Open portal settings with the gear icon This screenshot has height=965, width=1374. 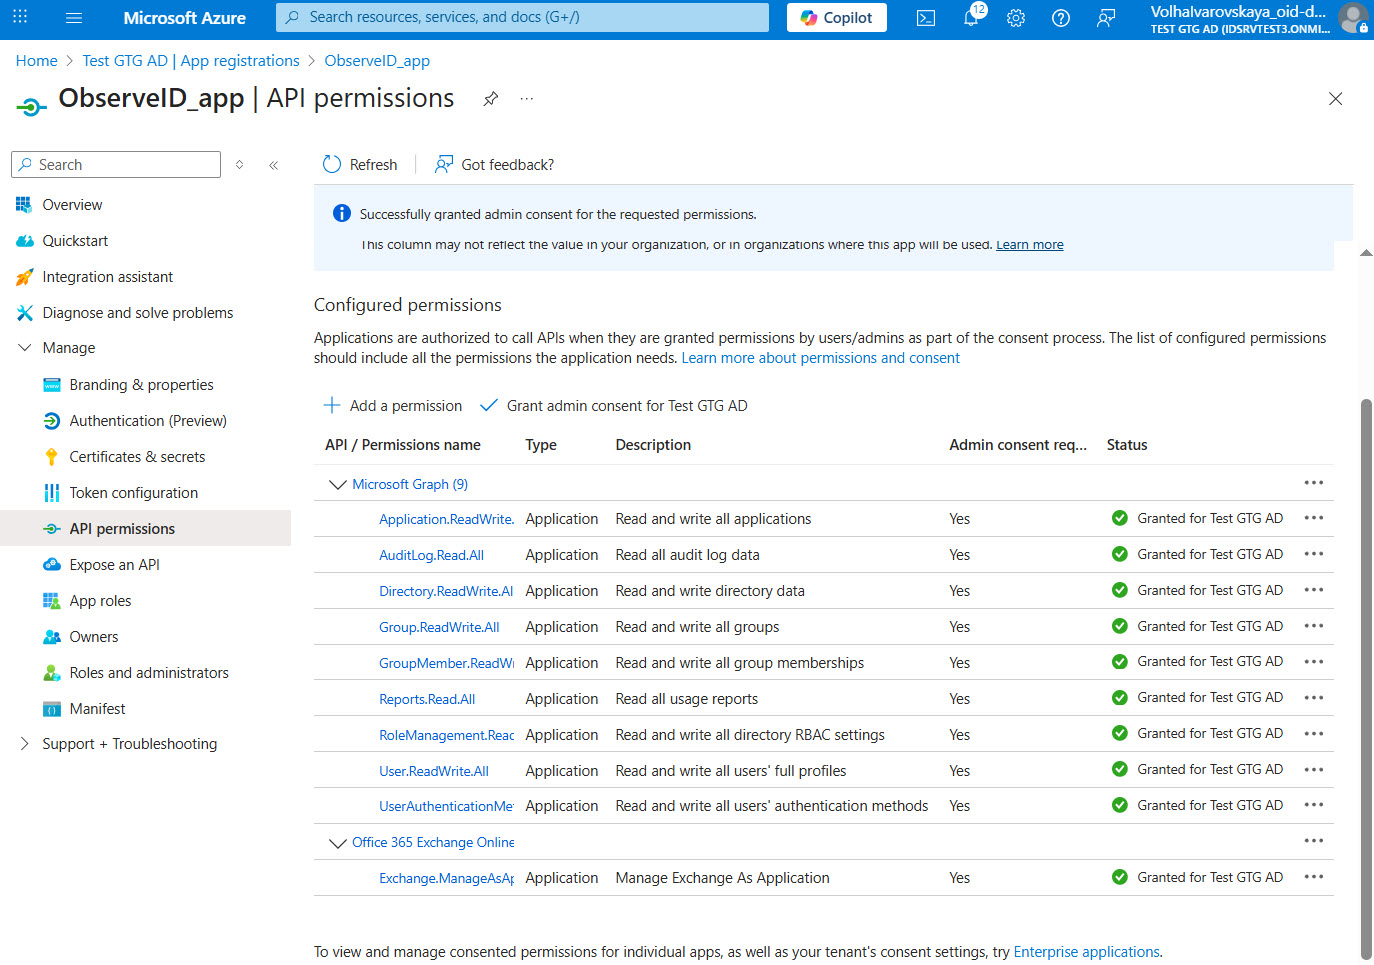[1015, 17]
